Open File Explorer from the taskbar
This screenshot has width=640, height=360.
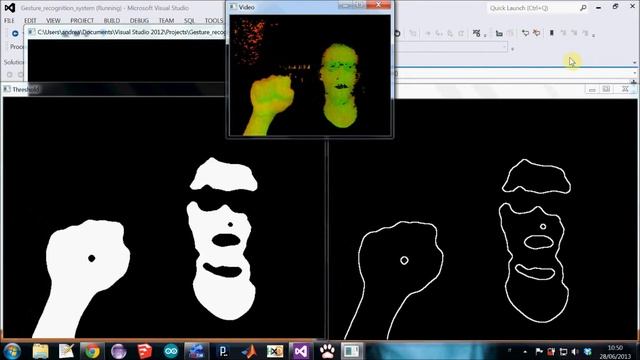[x=40, y=351]
